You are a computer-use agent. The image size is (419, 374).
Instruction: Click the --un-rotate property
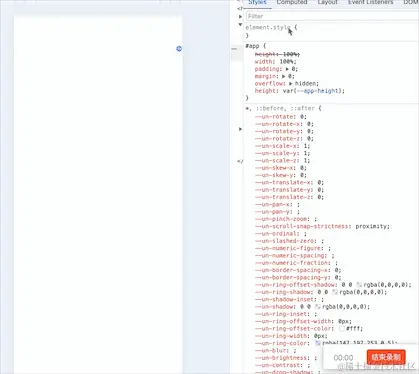[275, 117]
